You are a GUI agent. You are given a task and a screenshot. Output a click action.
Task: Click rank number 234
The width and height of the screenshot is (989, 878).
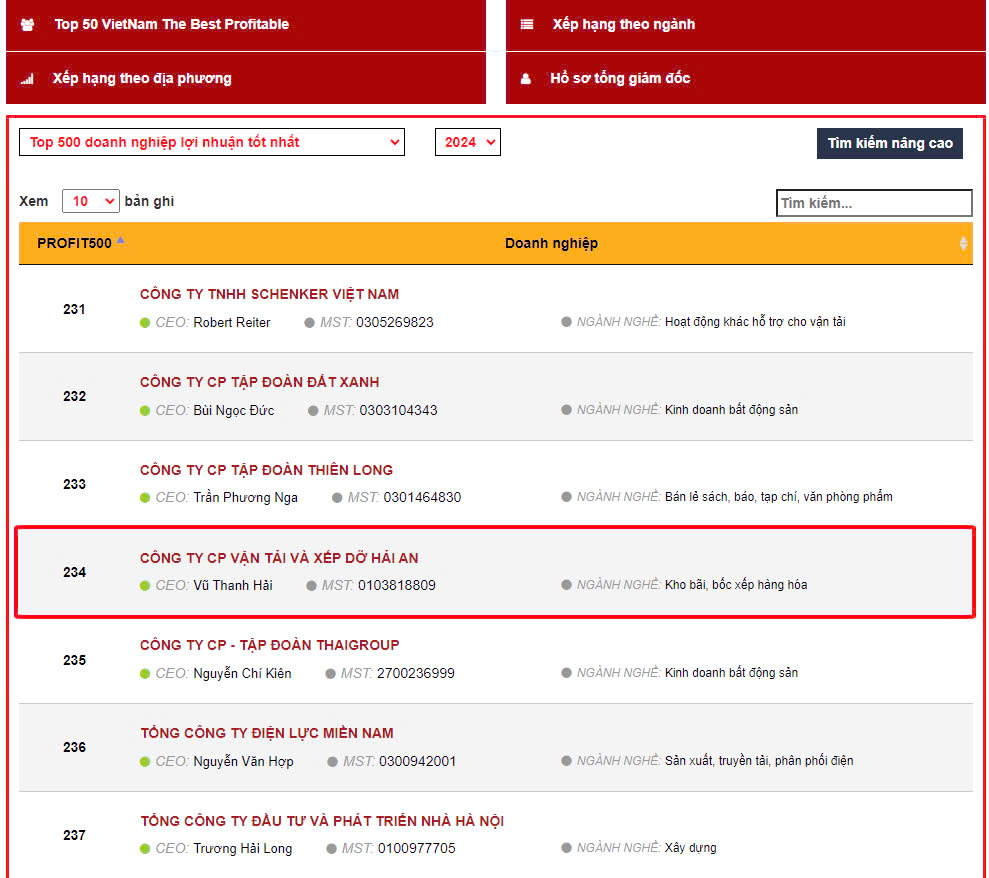coord(74,572)
